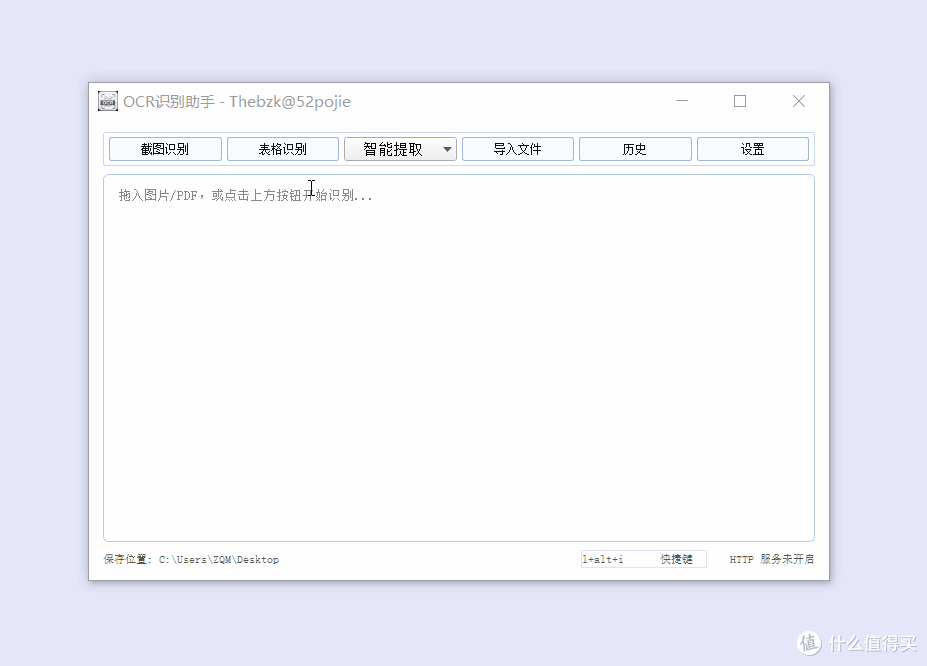
Task: Open 导入文件 to import a file
Action: [x=517, y=149]
